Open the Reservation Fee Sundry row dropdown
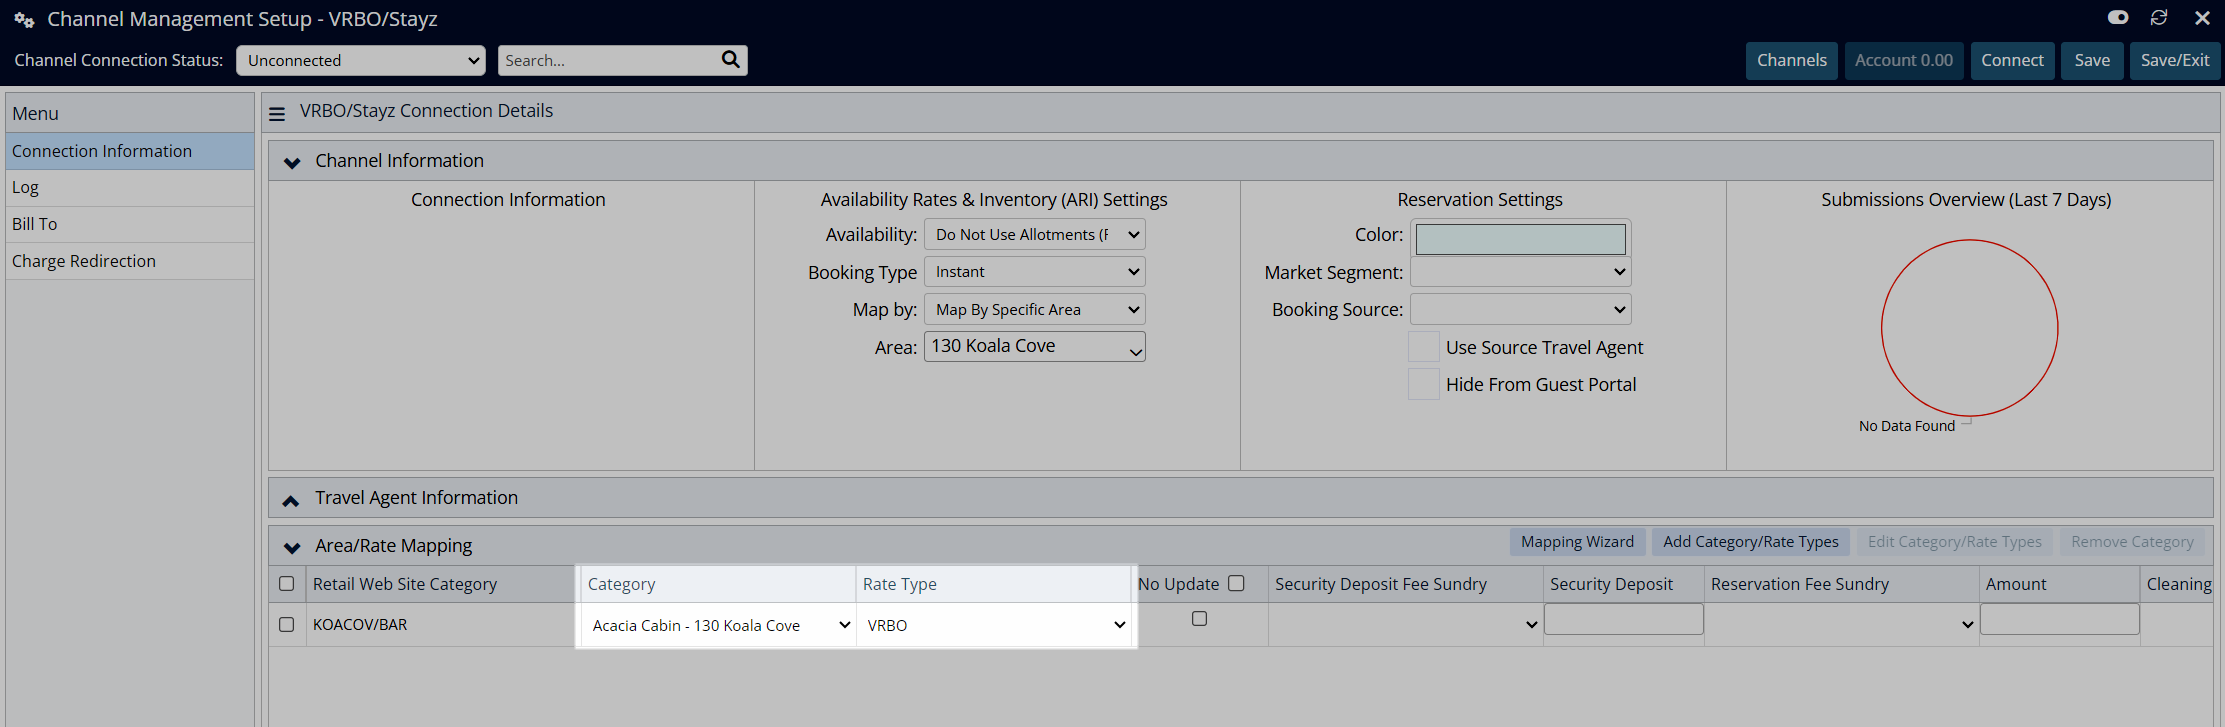 coord(1841,625)
